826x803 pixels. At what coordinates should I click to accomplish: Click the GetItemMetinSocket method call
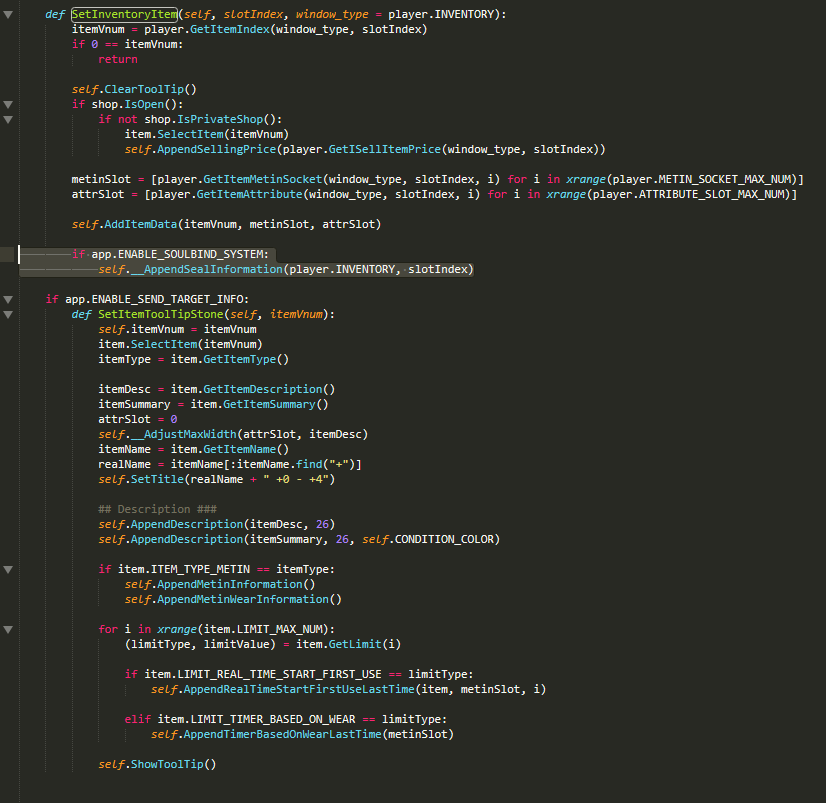click(x=262, y=180)
